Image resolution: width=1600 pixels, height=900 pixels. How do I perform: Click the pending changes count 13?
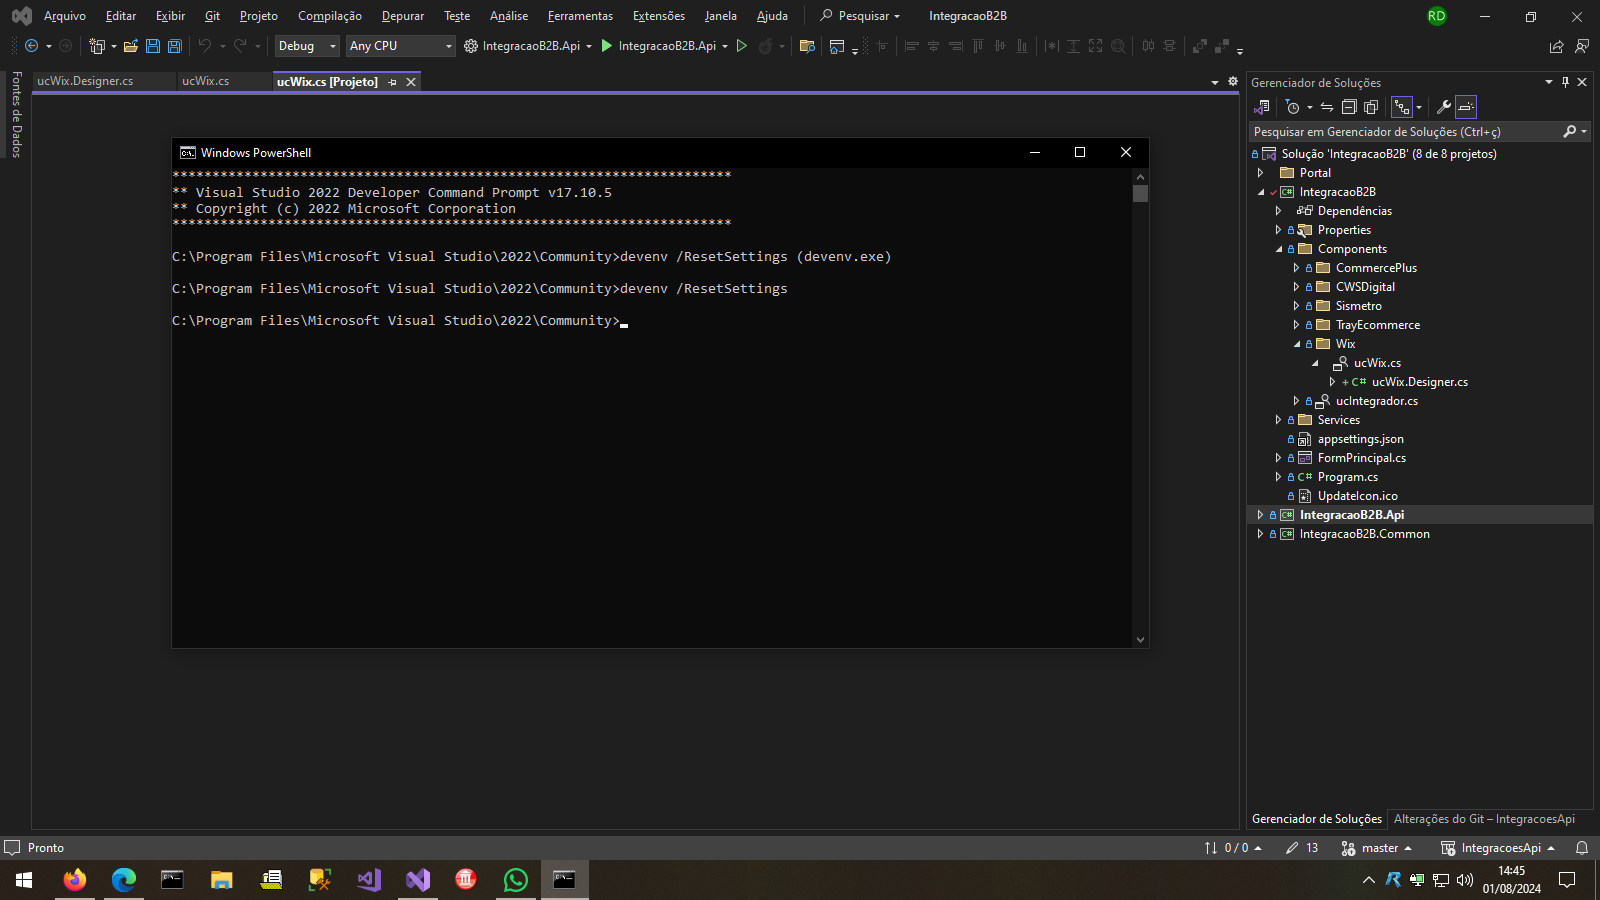coord(1303,848)
